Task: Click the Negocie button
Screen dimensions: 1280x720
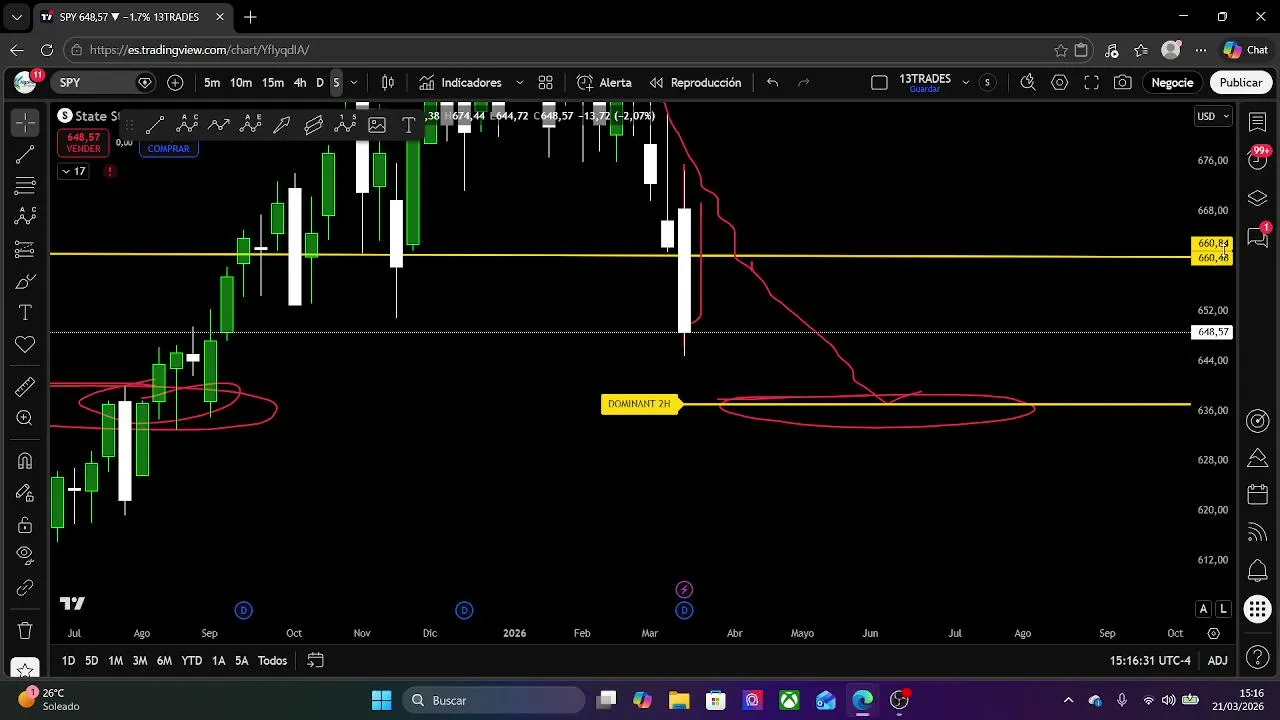Action: click(1172, 83)
